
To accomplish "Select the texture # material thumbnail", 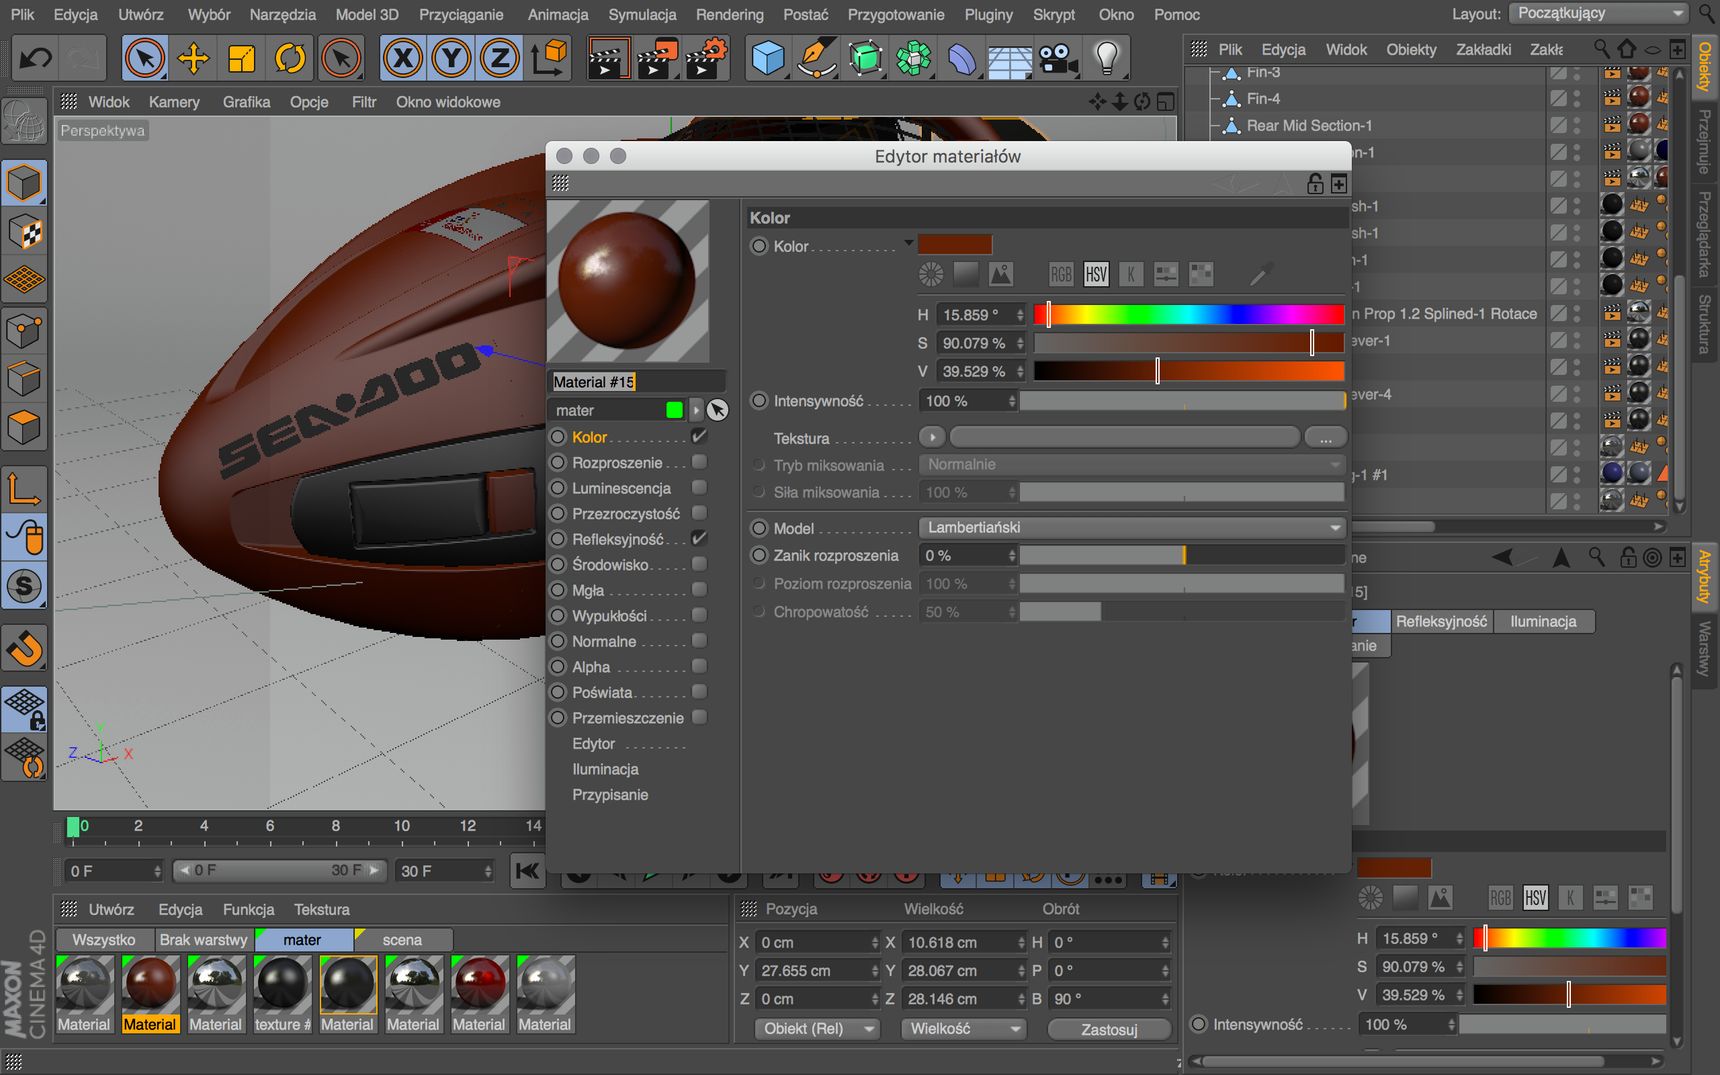I will tap(282, 994).
